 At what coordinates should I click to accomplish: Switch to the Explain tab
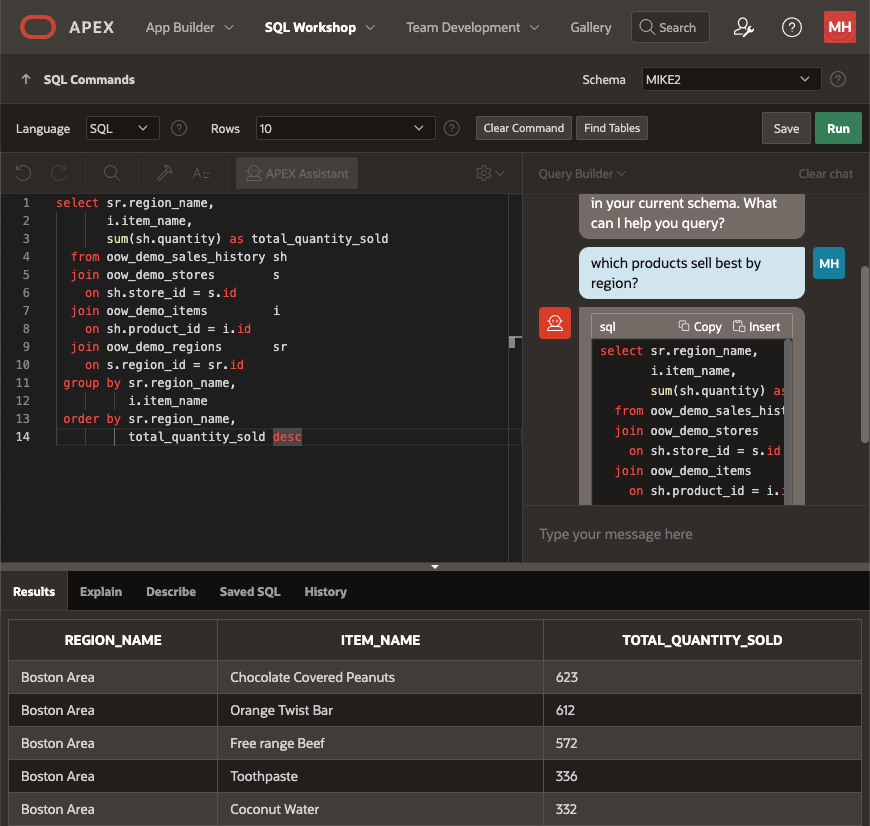[x=100, y=591]
